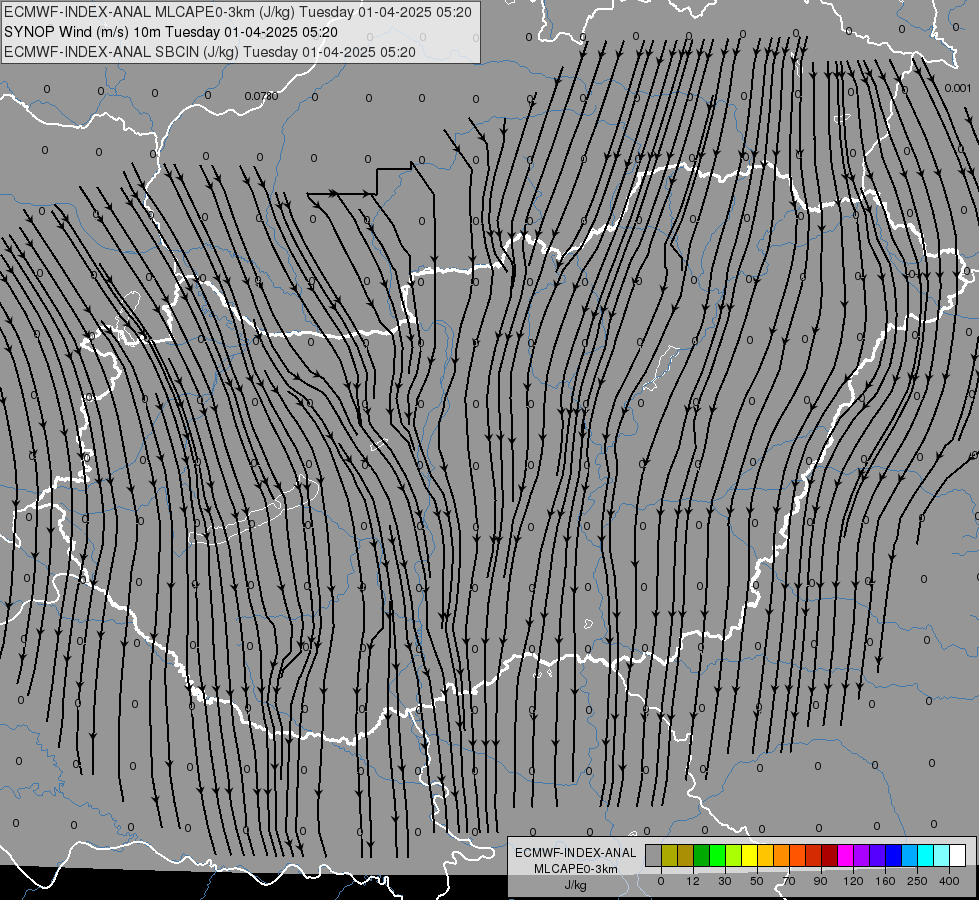Click the pure yellow legend swatch
The height and width of the screenshot is (900, 979).
point(749,855)
